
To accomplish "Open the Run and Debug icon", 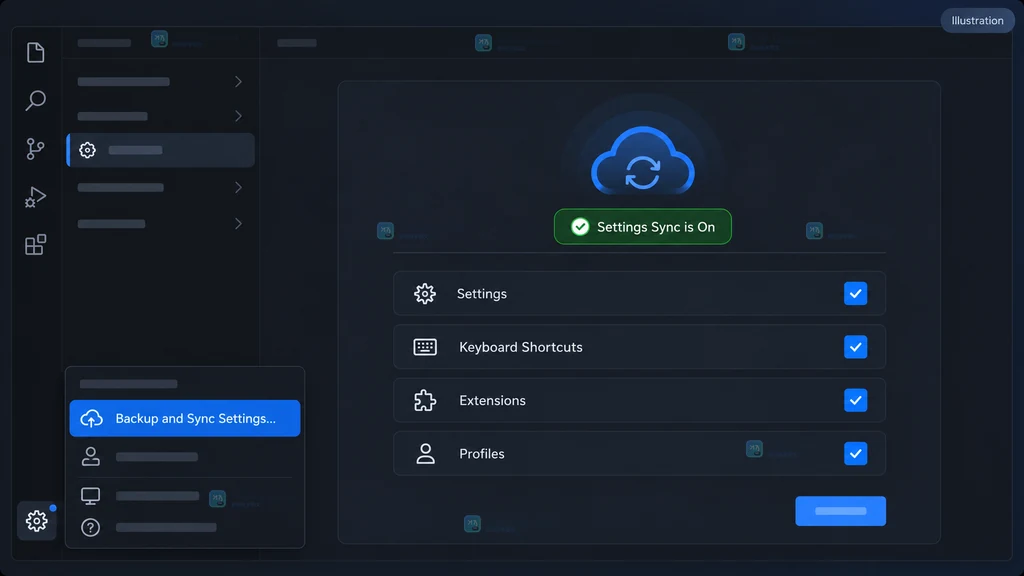I will tap(35, 197).
